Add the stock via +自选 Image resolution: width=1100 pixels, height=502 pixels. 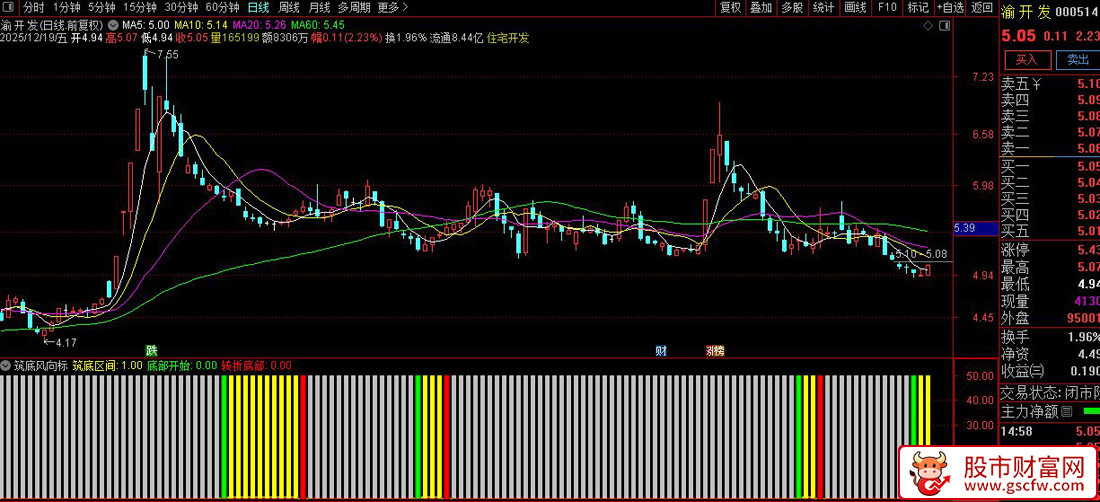pyautogui.click(x=950, y=8)
